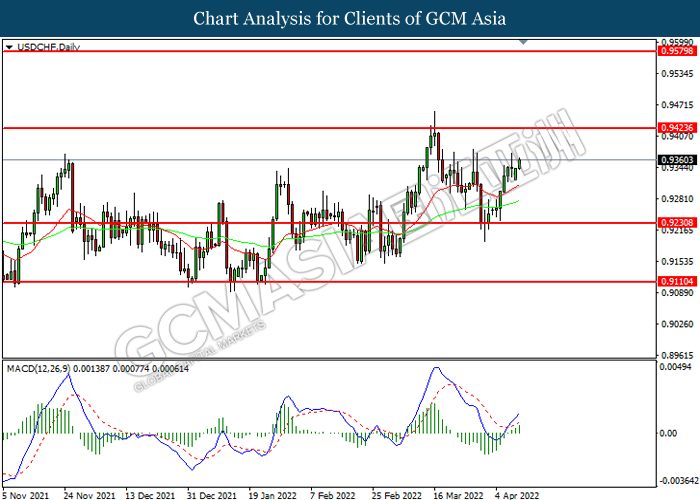The width and height of the screenshot is (700, 500).
Task: Select the 0.91104 support price label
Action: click(677, 282)
